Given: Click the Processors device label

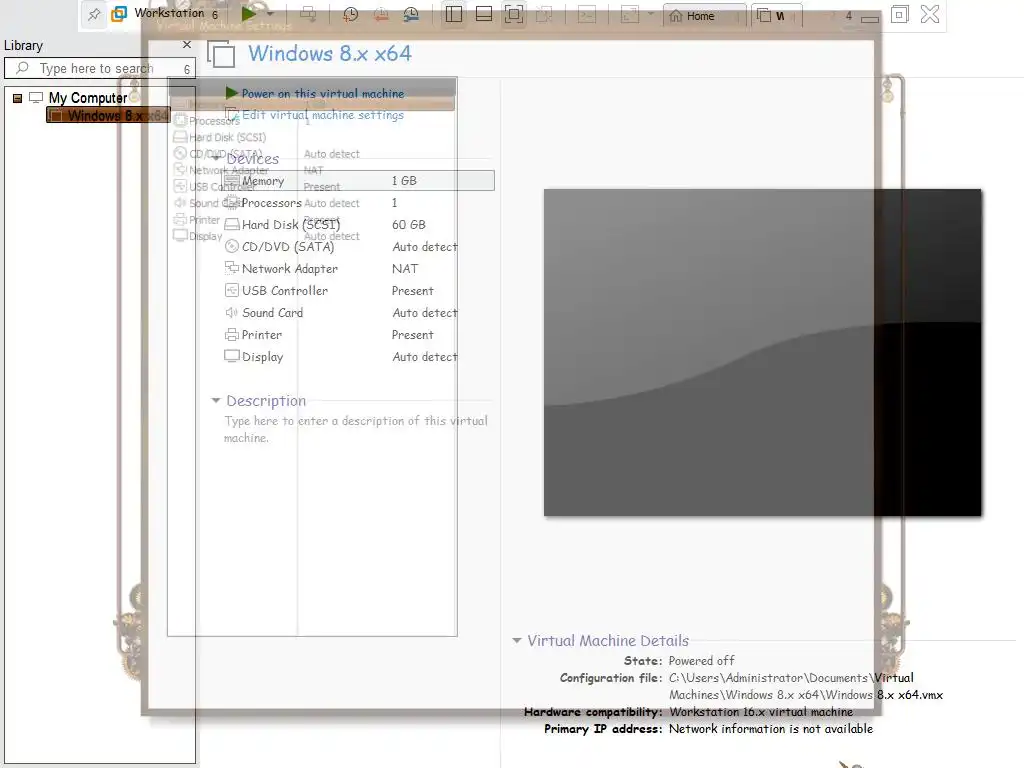Looking at the screenshot, I should pyautogui.click(x=272, y=203).
